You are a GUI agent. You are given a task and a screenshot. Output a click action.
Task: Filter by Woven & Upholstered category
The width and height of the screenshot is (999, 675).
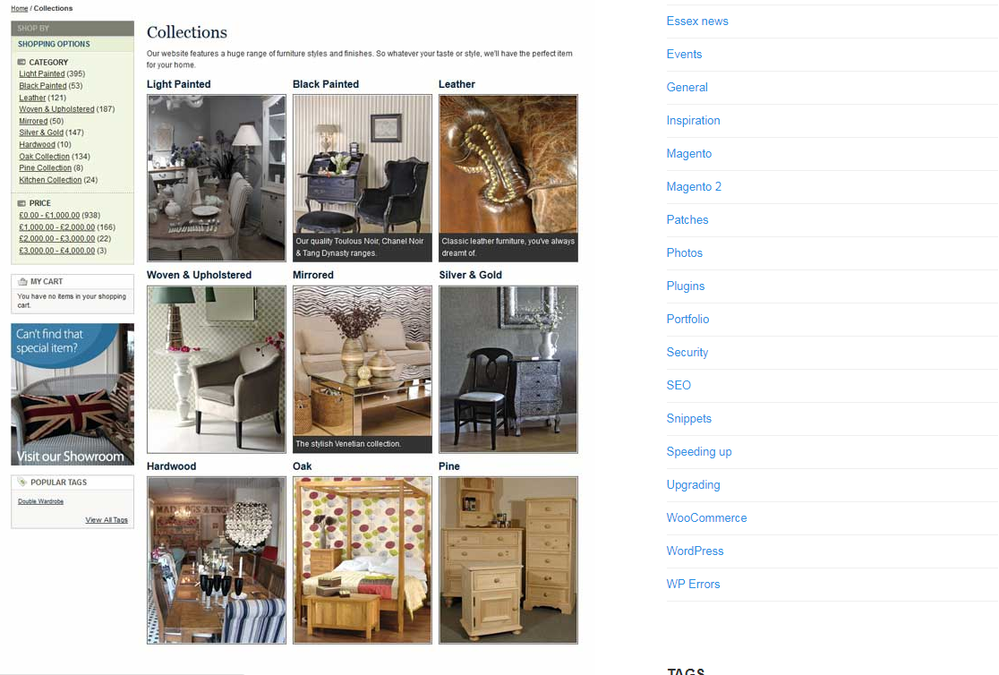point(57,110)
